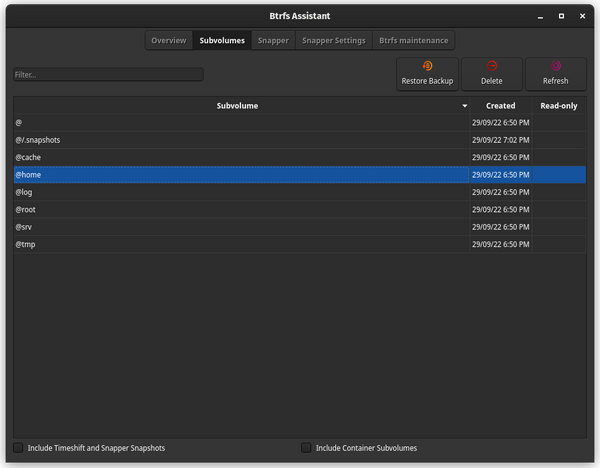Hit the Refresh icon button
The width and height of the screenshot is (600, 468).
click(555, 73)
